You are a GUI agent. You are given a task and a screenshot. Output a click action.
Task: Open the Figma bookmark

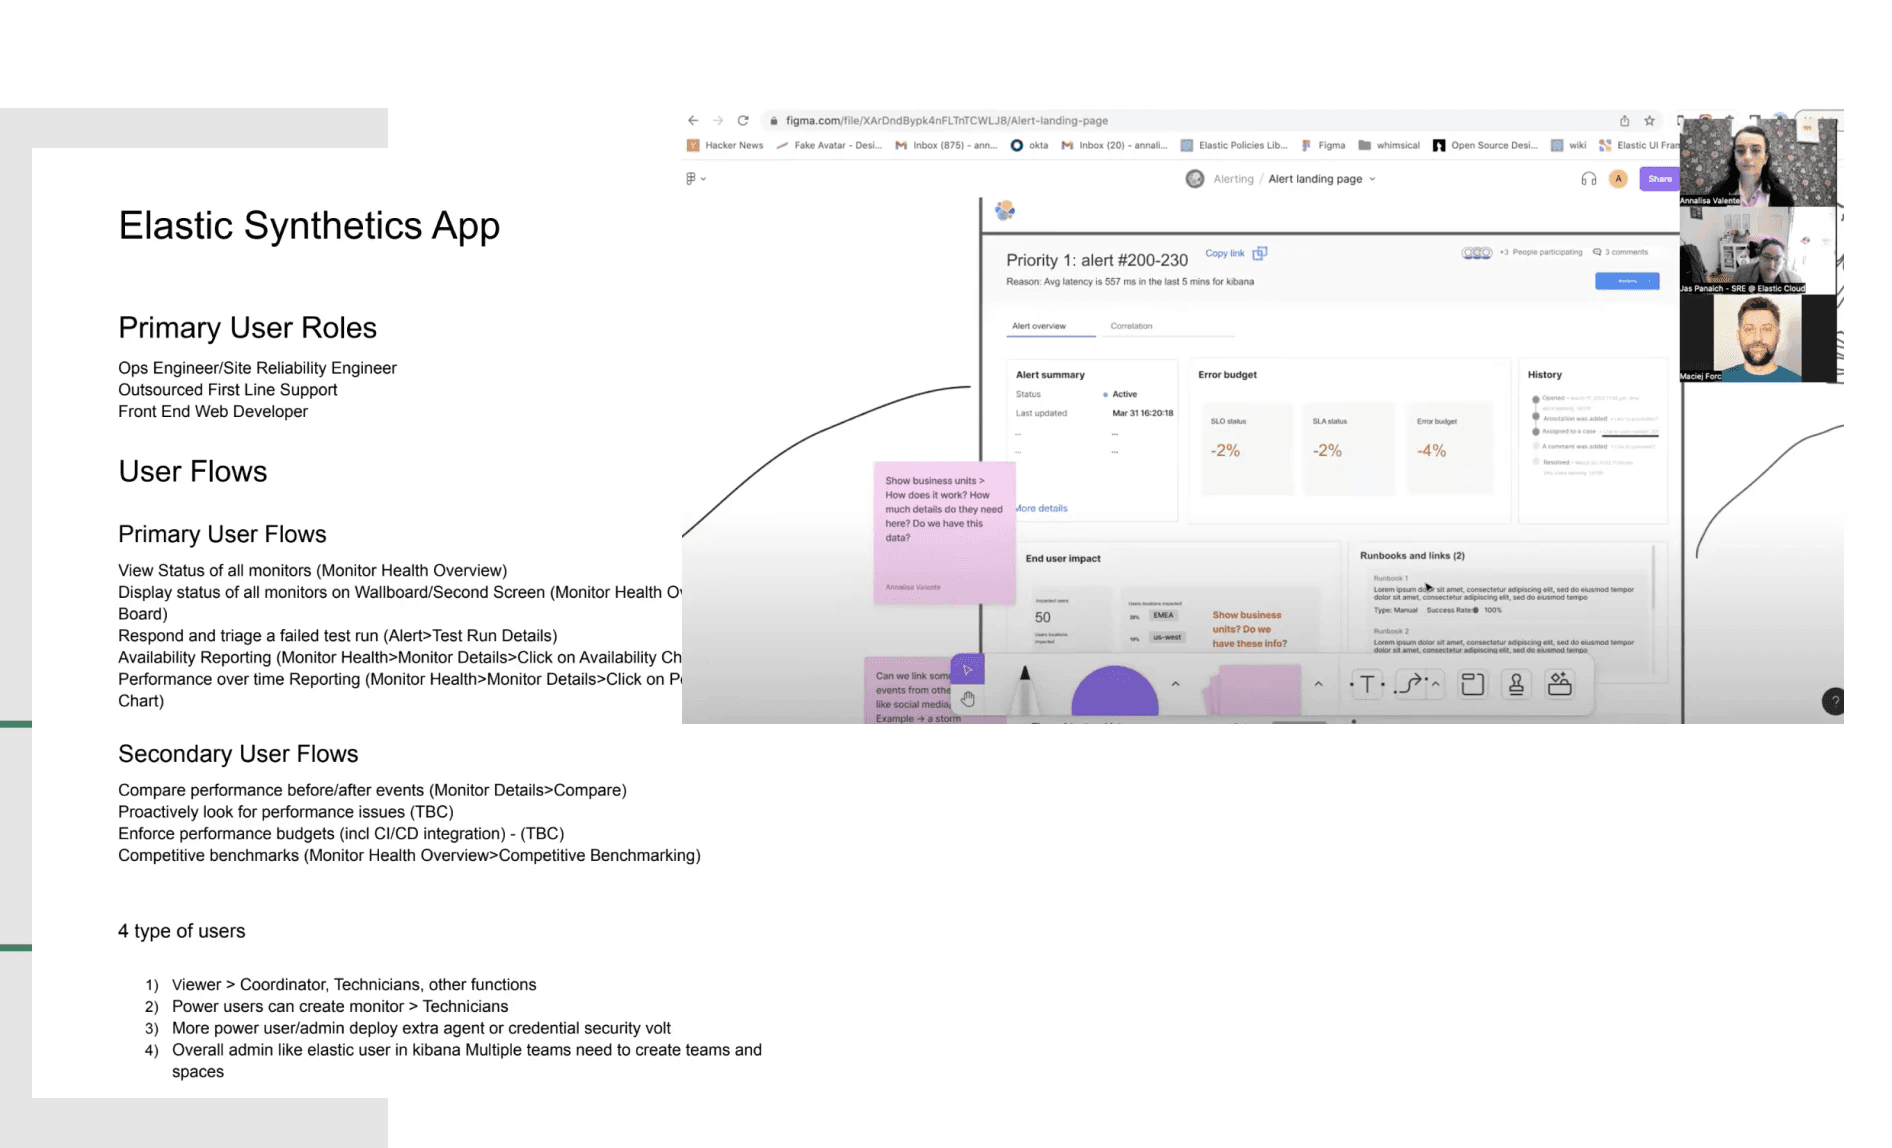coord(1323,145)
